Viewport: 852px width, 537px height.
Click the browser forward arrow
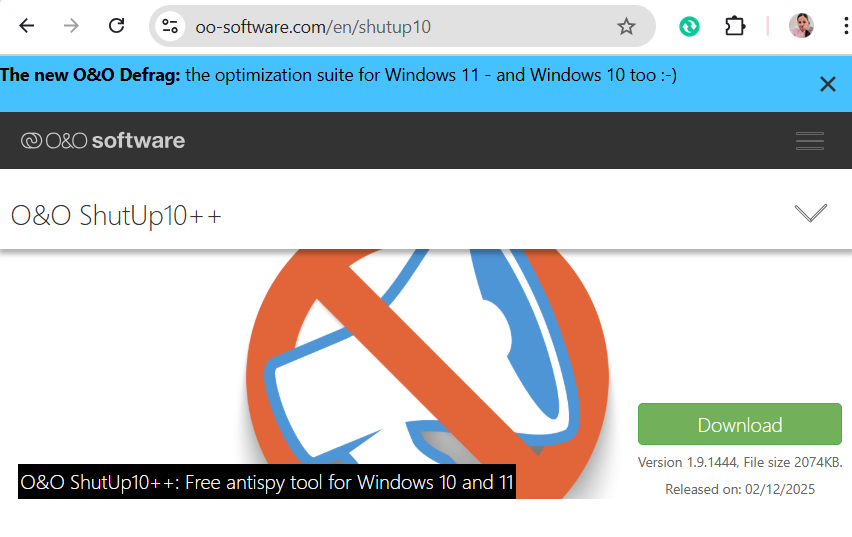pyautogui.click(x=71, y=26)
